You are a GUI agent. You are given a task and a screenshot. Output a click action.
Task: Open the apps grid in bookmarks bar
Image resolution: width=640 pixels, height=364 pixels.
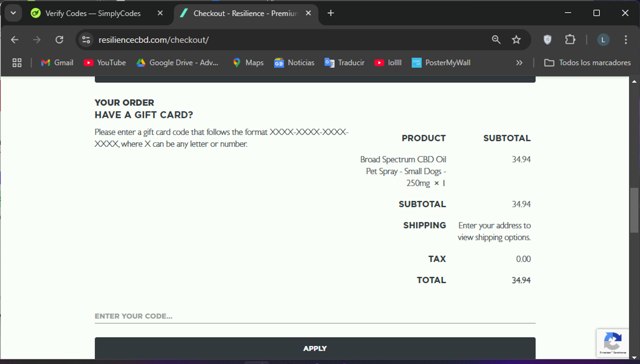click(x=17, y=62)
